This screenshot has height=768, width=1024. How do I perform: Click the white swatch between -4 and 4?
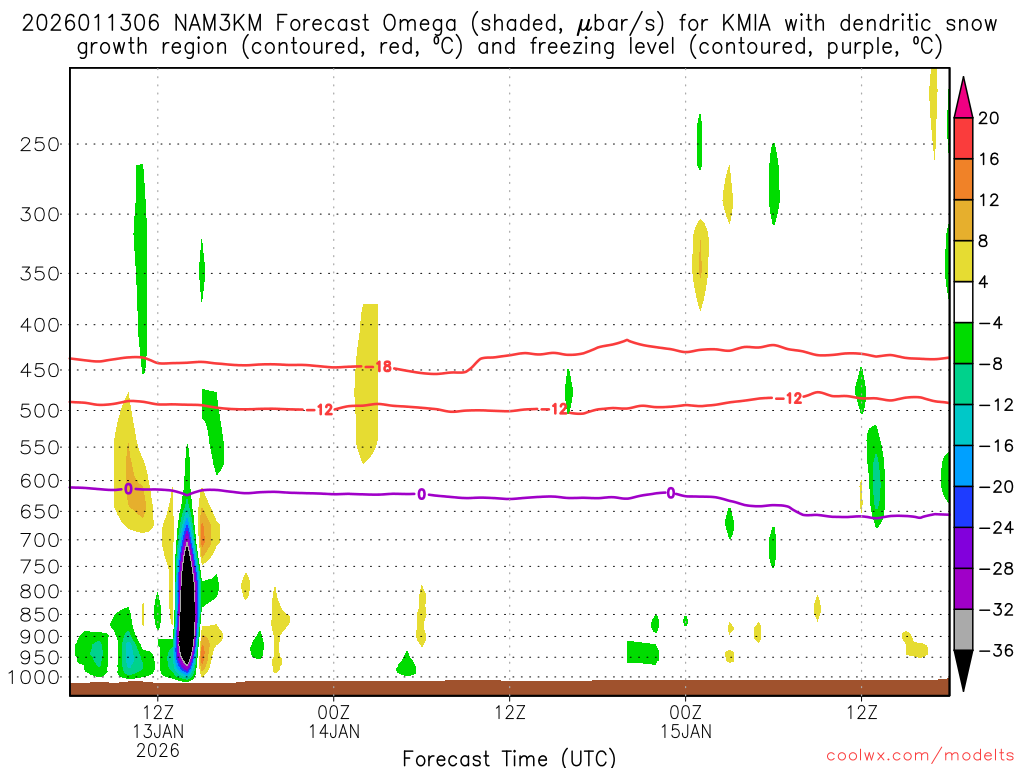(x=963, y=302)
